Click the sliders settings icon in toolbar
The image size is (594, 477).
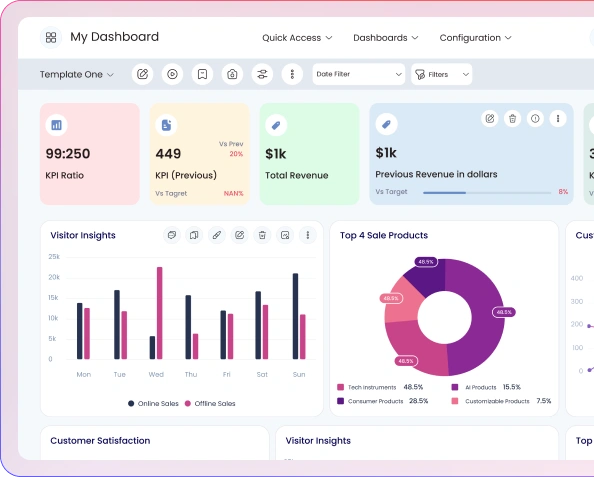[262, 74]
